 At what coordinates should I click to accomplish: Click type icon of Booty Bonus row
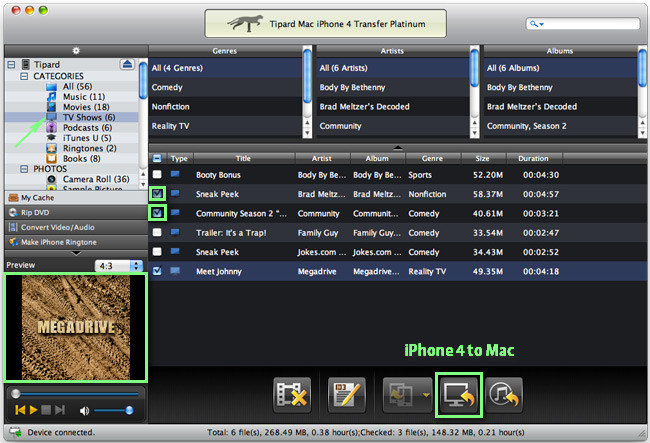[175, 174]
